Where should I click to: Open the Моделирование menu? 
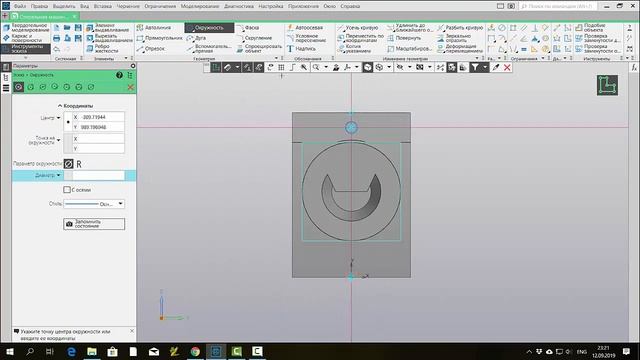pos(200,6)
